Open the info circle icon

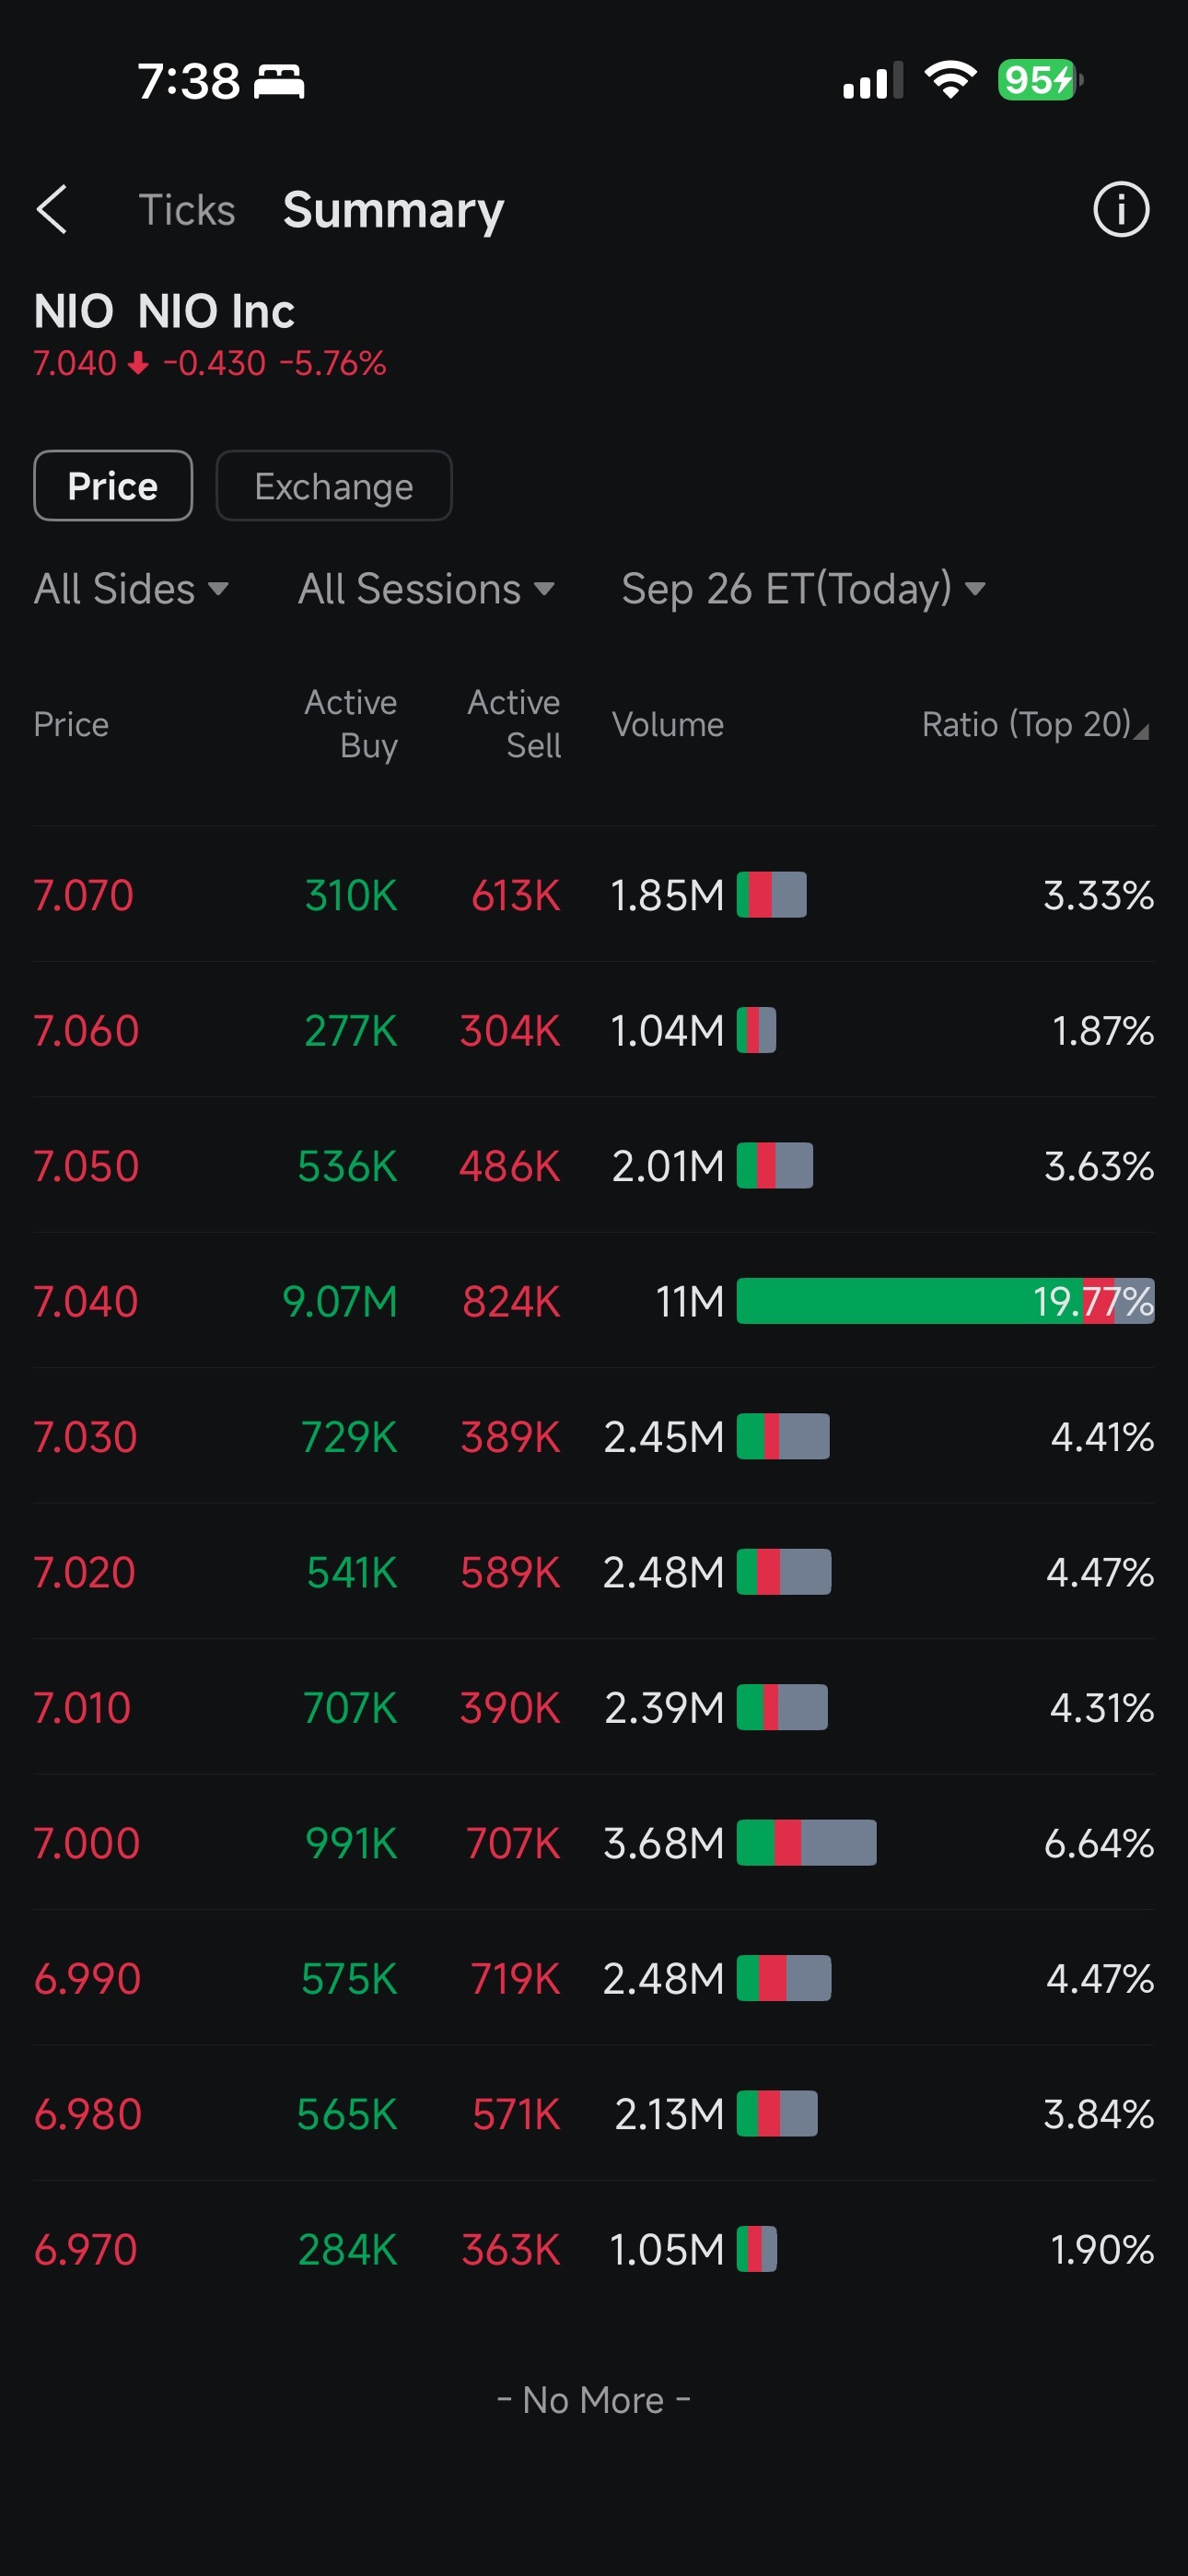point(1121,209)
